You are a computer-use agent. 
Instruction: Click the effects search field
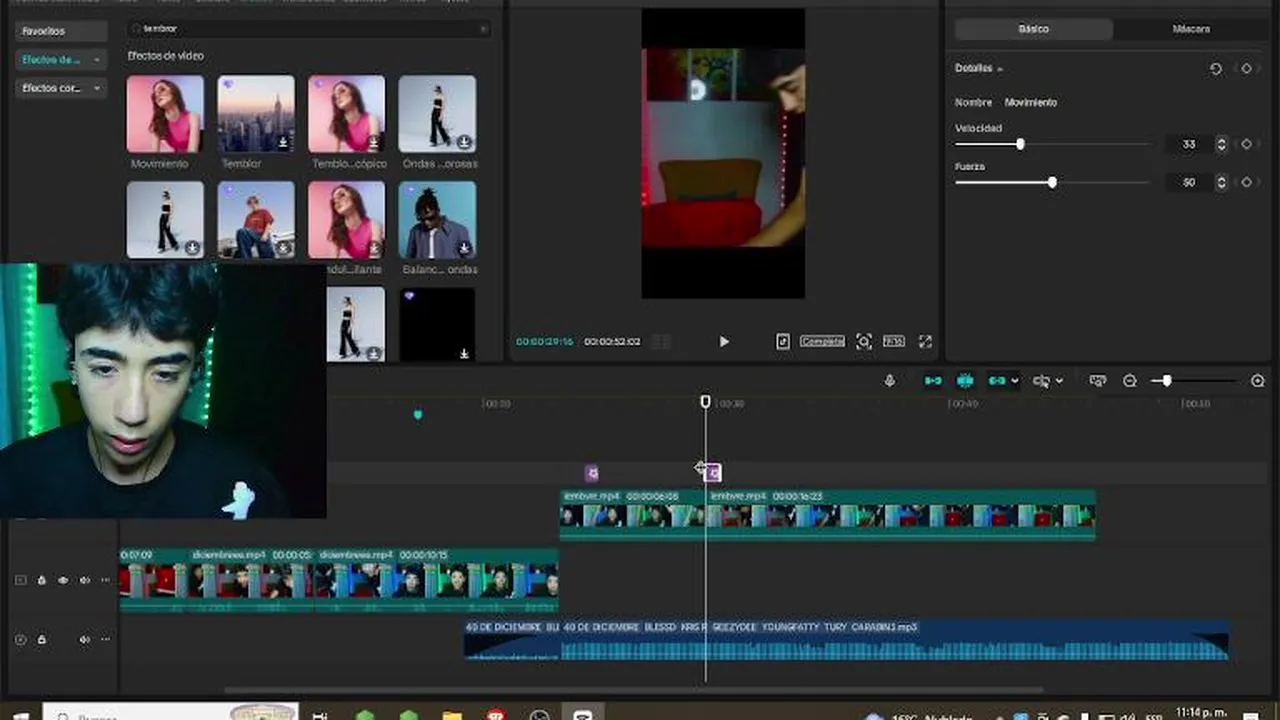pyautogui.click(x=308, y=29)
